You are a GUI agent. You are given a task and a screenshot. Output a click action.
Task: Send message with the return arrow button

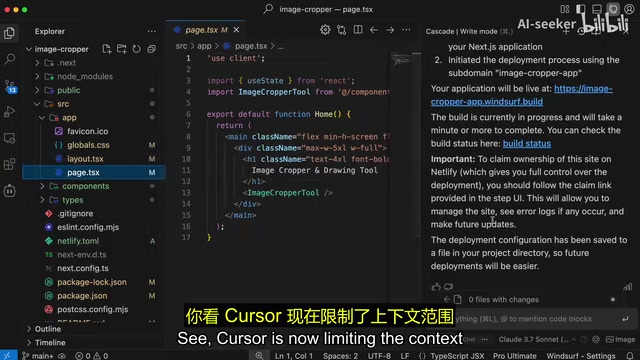[x=625, y=319]
